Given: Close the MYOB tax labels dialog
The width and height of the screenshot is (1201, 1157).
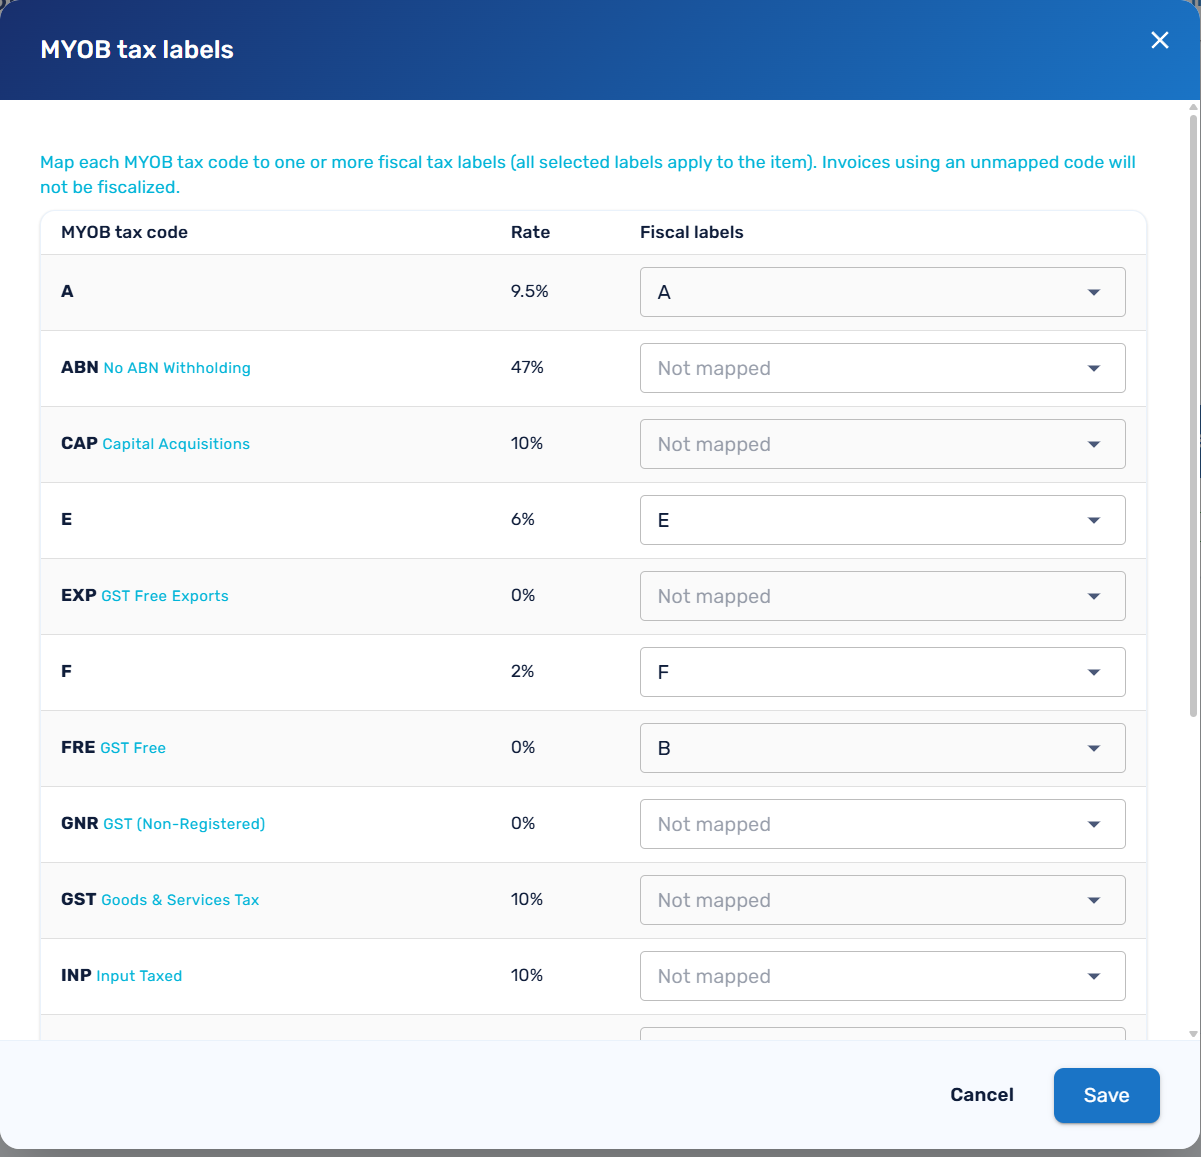Looking at the screenshot, I should [x=1160, y=40].
